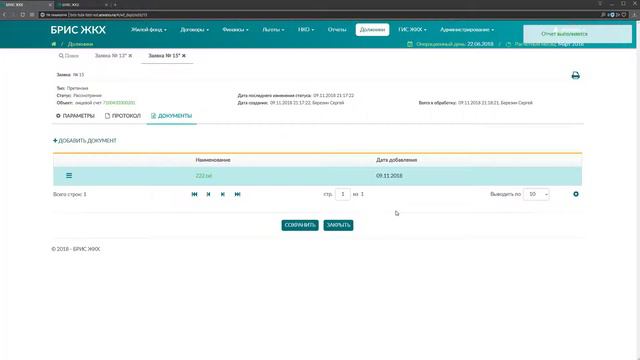640x360 pixels.
Task: Open the лицевой счет number link
Action: (x=119, y=103)
